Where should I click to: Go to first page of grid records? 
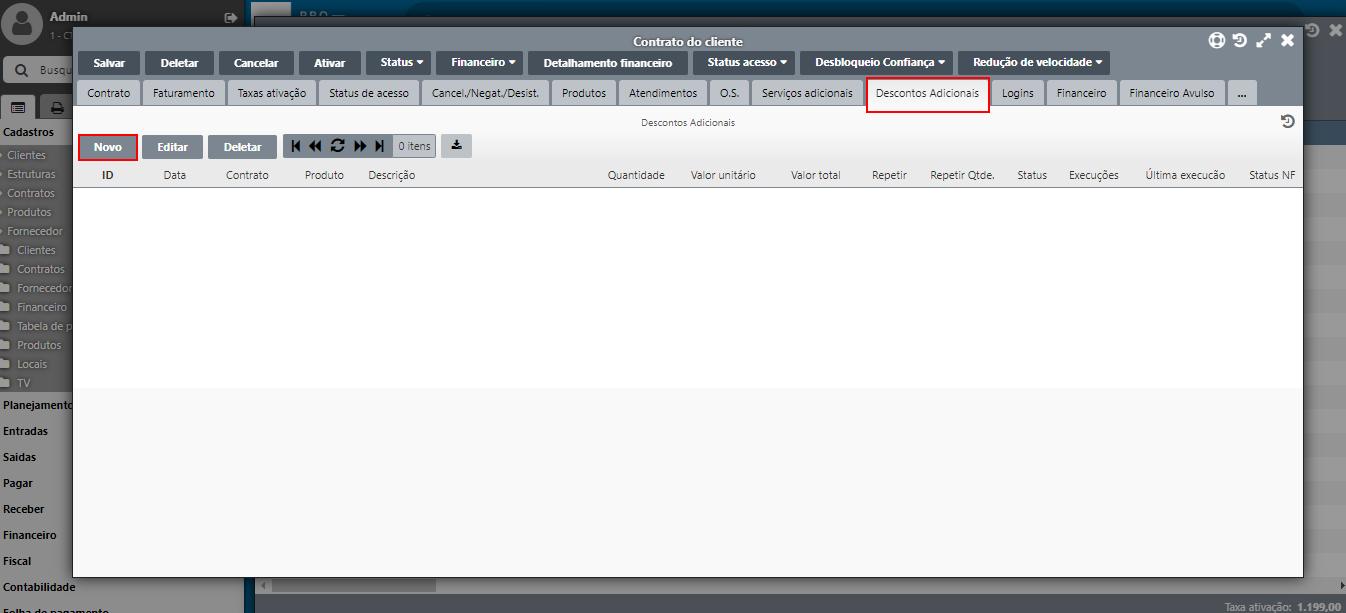tap(295, 146)
